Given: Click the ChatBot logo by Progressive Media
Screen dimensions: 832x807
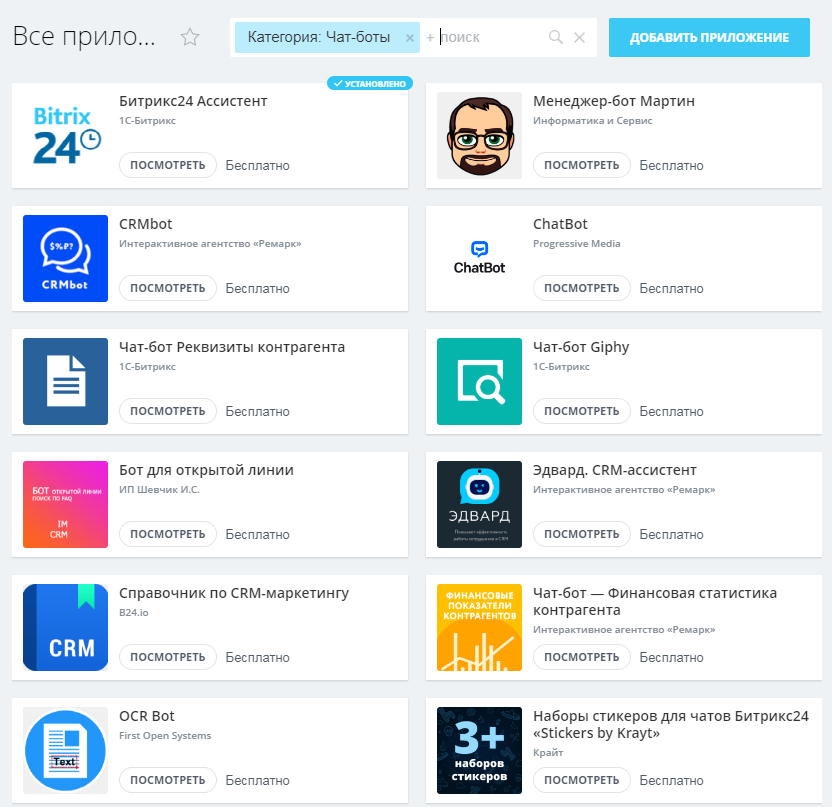Looking at the screenshot, I should pyautogui.click(x=479, y=258).
